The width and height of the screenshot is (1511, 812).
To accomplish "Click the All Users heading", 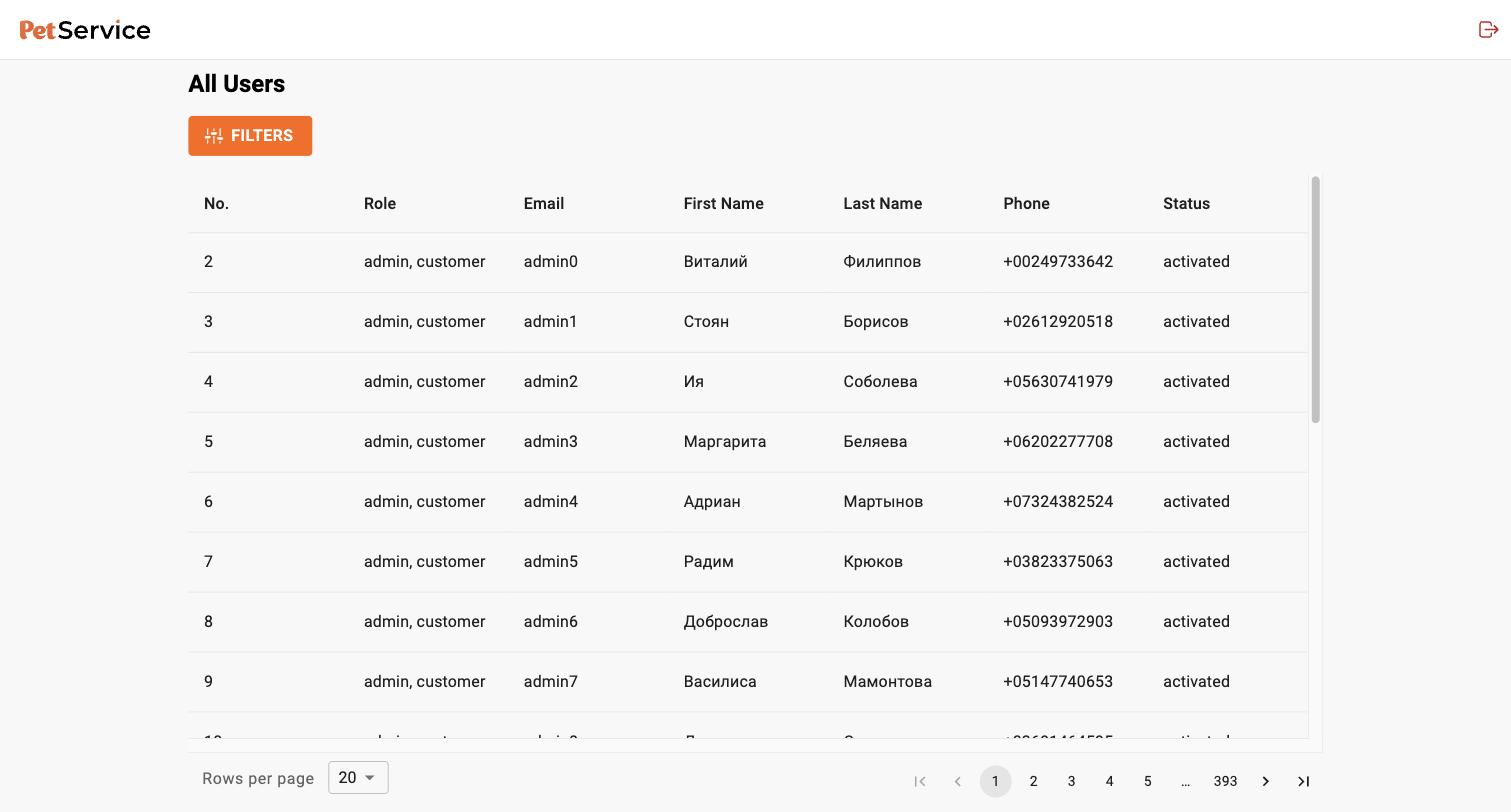I will pyautogui.click(x=237, y=84).
